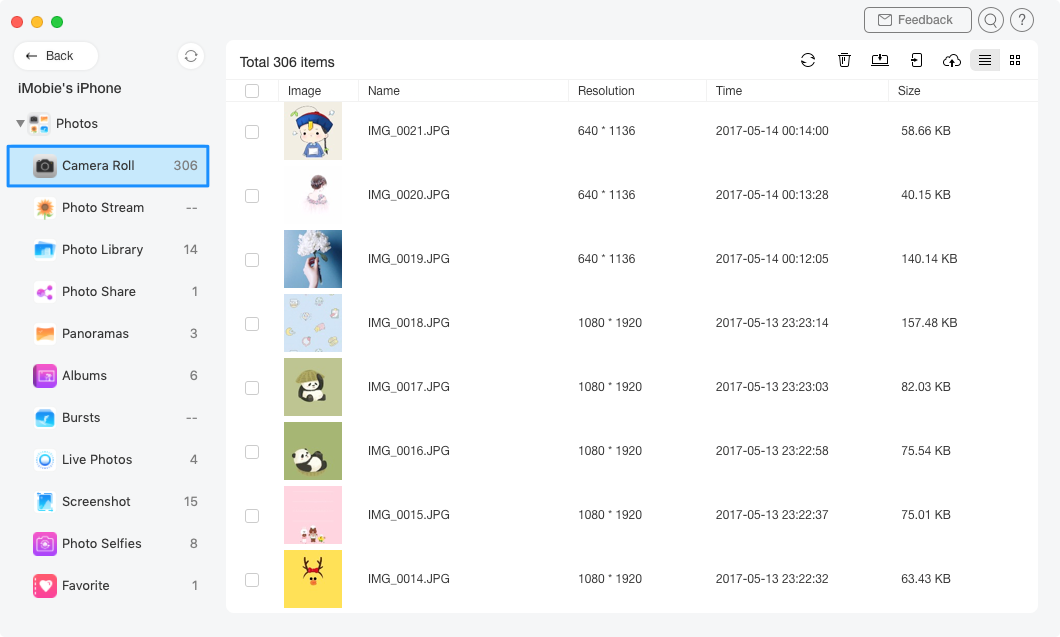The image size is (1060, 637).
Task: Open the Photo Library category
Action: [102, 250]
